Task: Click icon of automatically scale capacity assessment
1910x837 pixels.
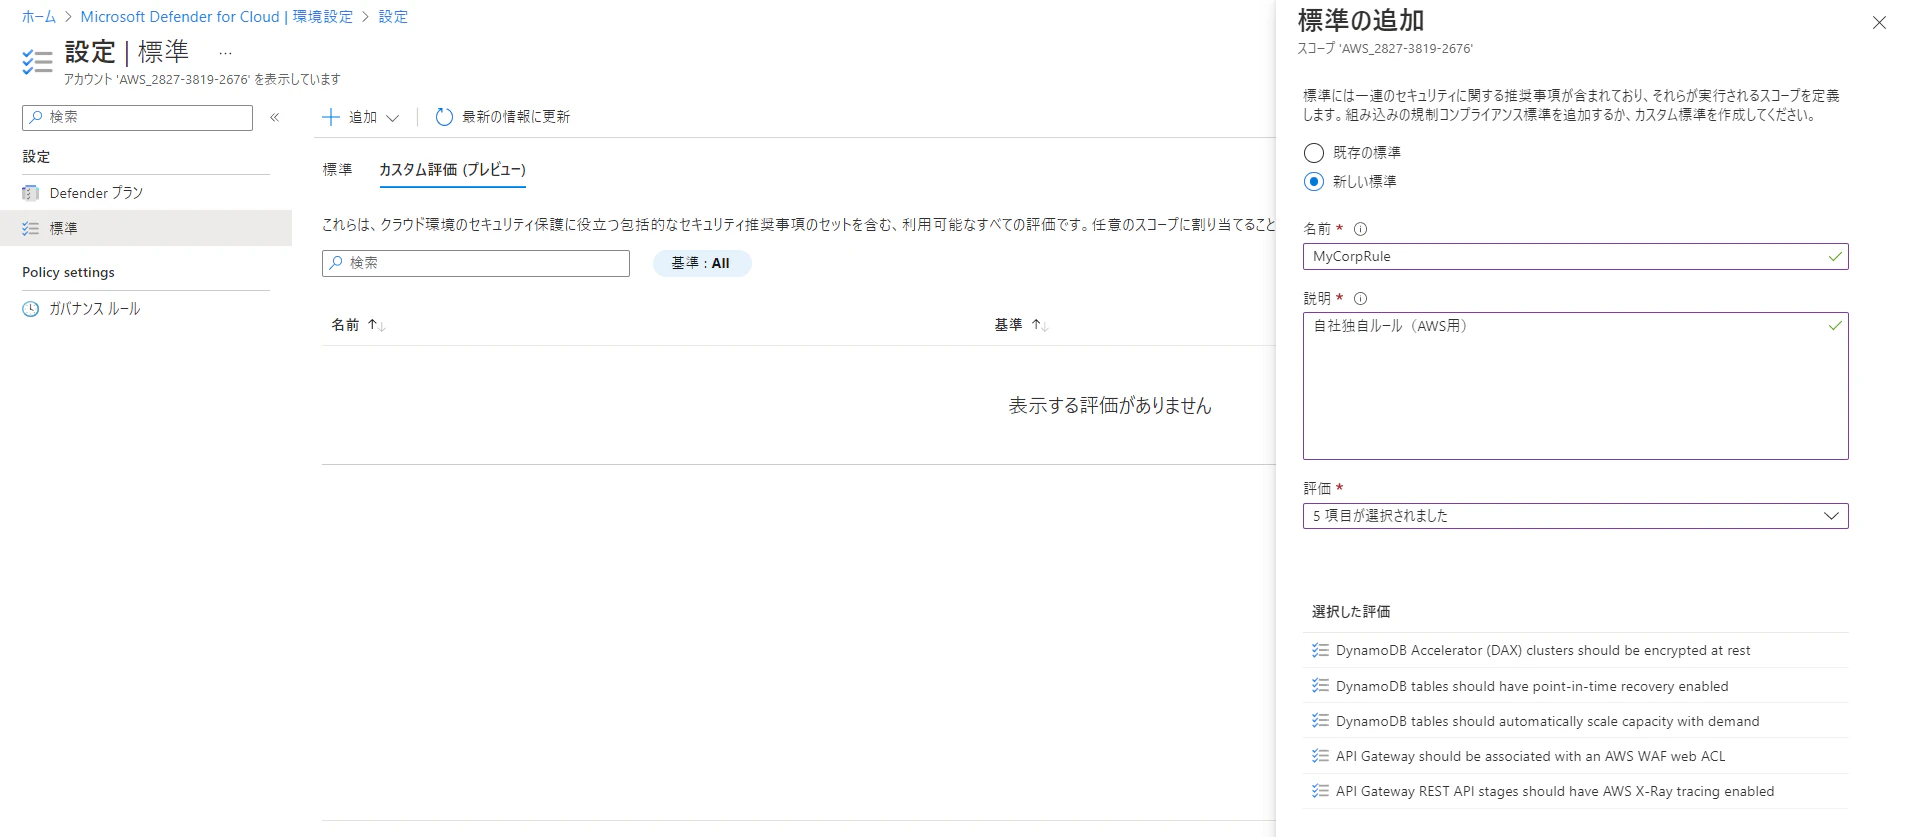Action: pos(1320,721)
